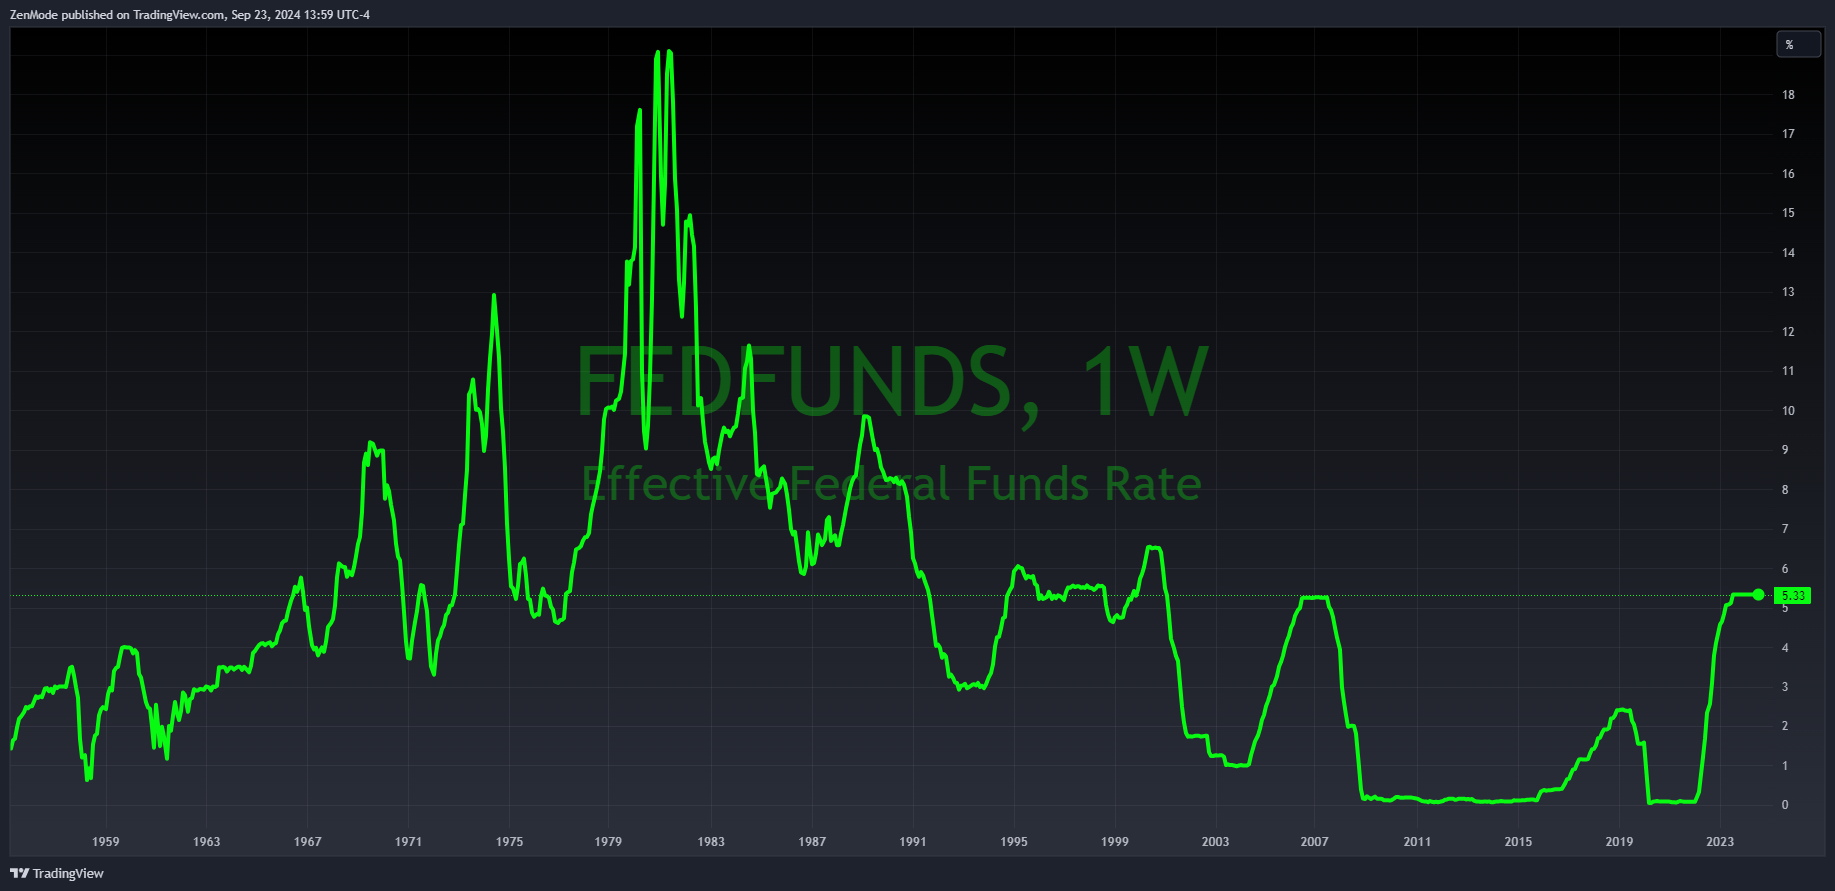Toggle the percent scale button
The height and width of the screenshot is (891, 1835).
[x=1797, y=45]
